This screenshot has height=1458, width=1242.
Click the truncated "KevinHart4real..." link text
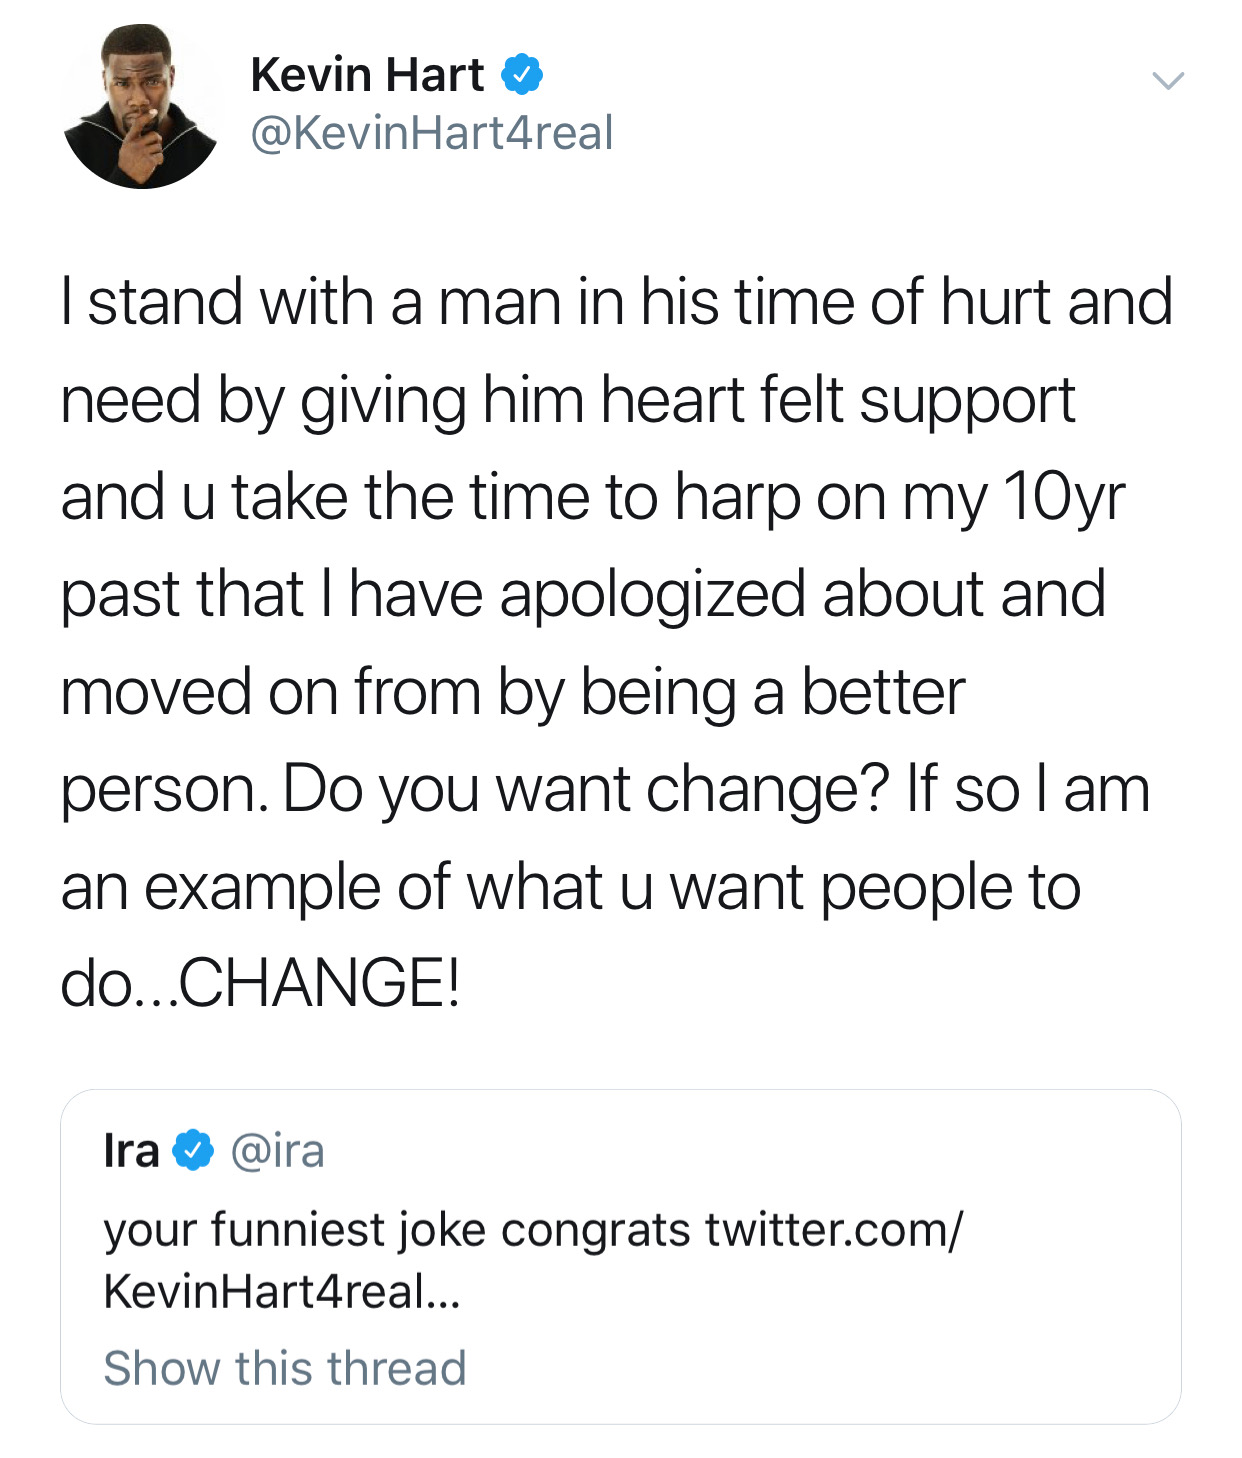pyautogui.click(x=282, y=1291)
